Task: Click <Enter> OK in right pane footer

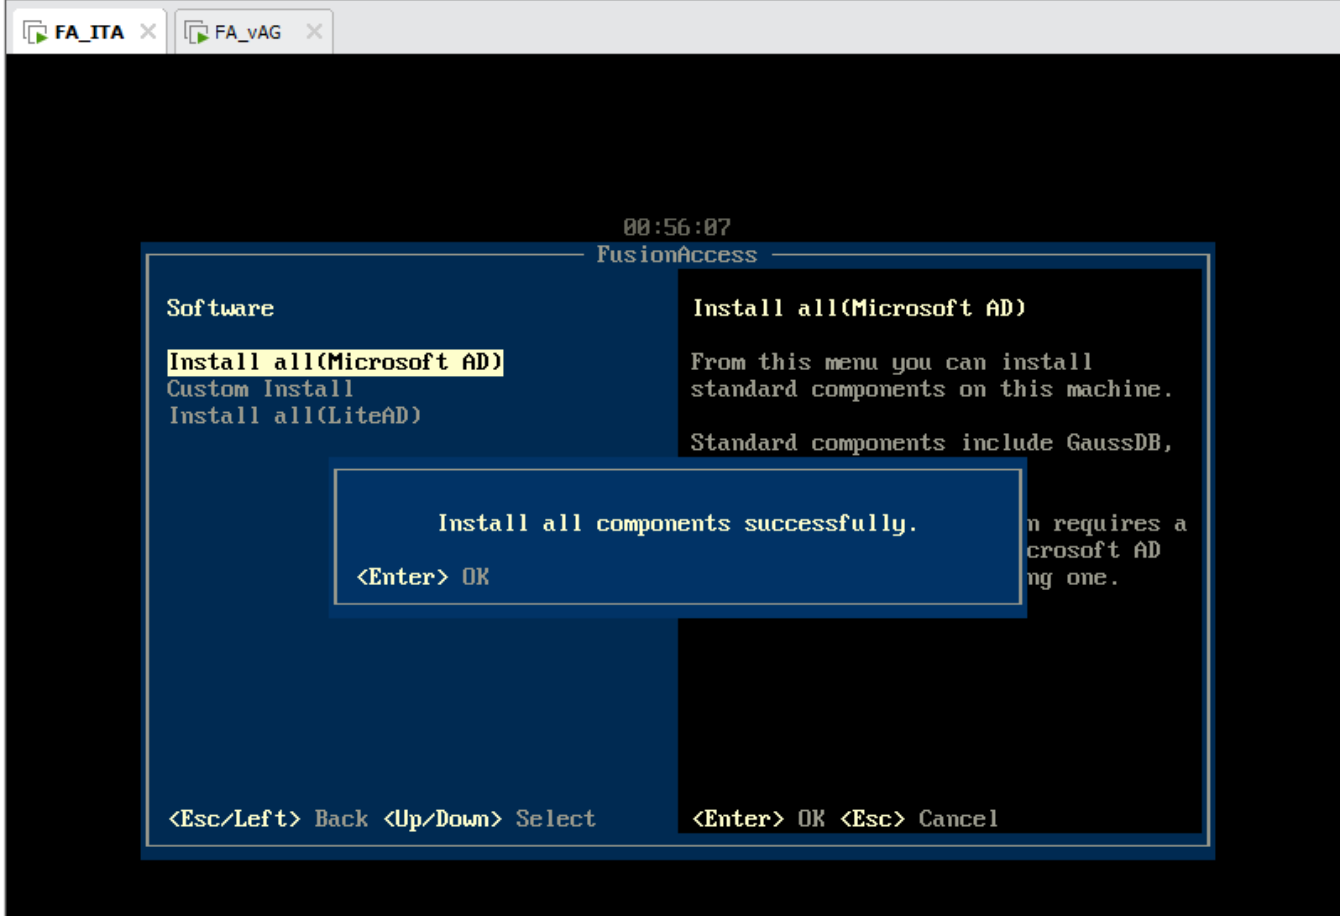Action: pyautogui.click(x=759, y=819)
